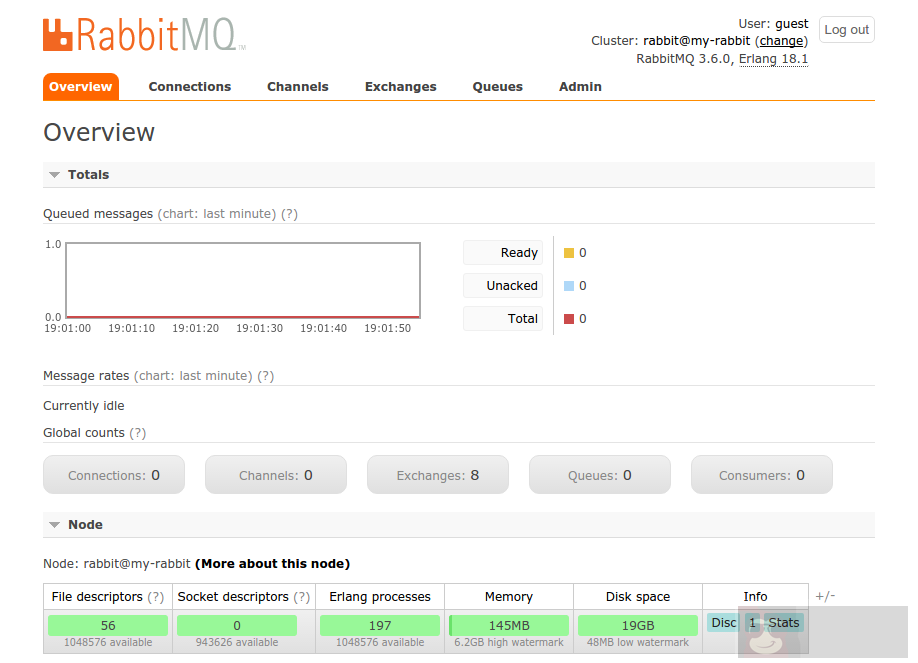The height and width of the screenshot is (663, 918).
Task: Open the Queued messages help (?) icon
Action: [x=289, y=213]
